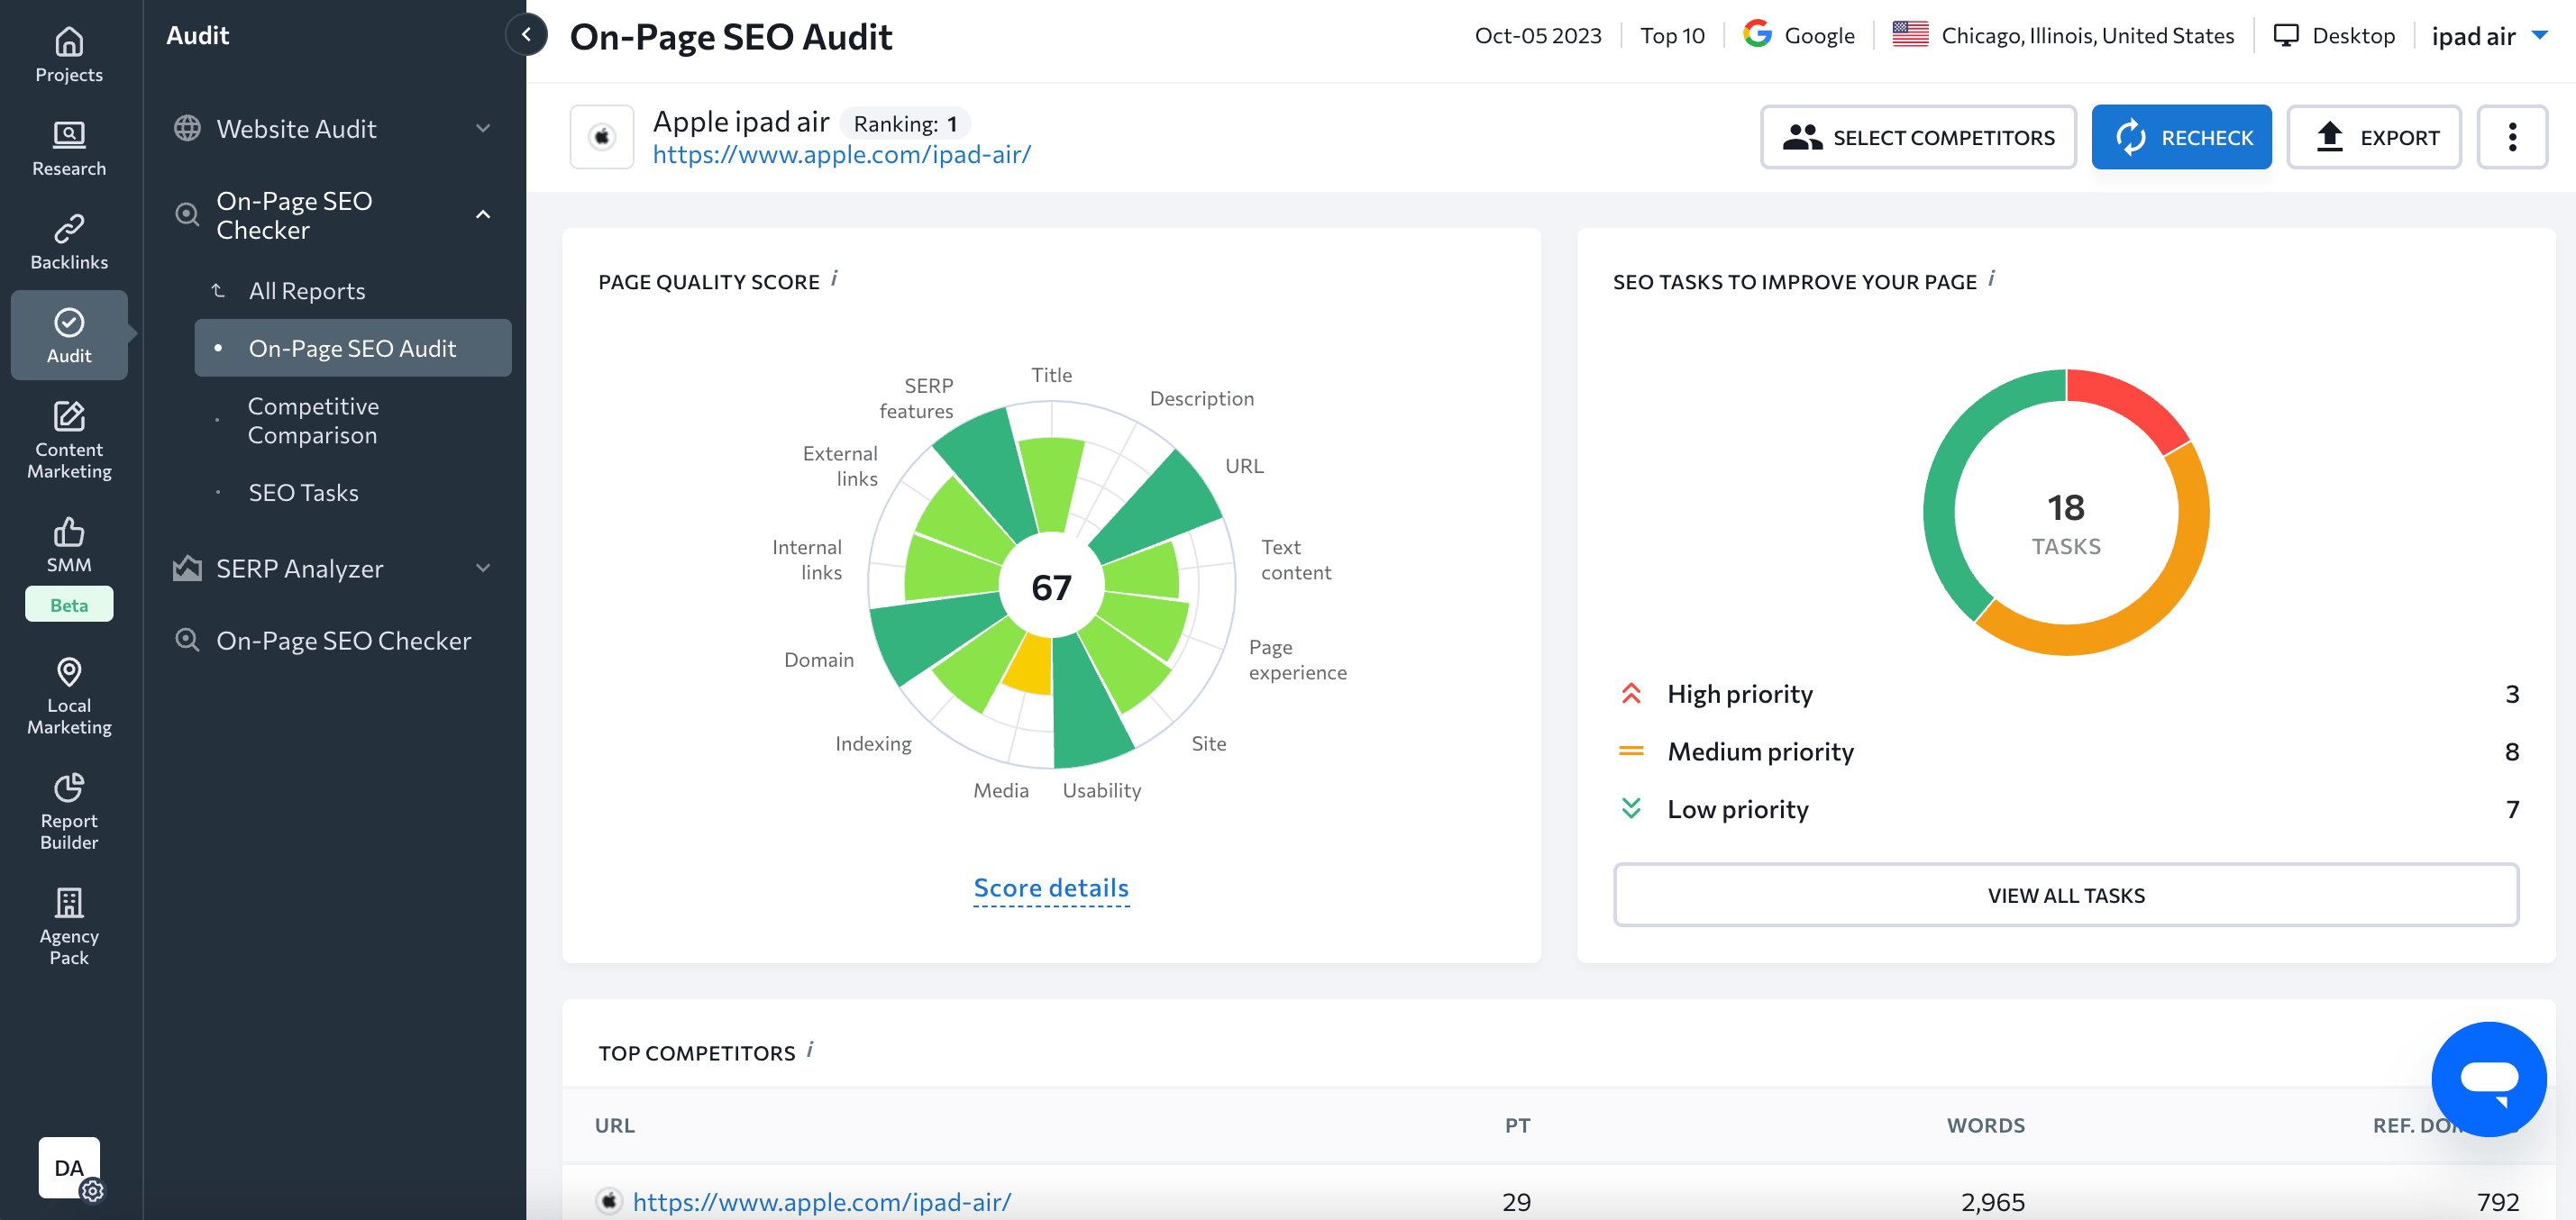Click the 67 score chart center
Image resolution: width=2576 pixels, height=1220 pixels.
coord(1051,587)
